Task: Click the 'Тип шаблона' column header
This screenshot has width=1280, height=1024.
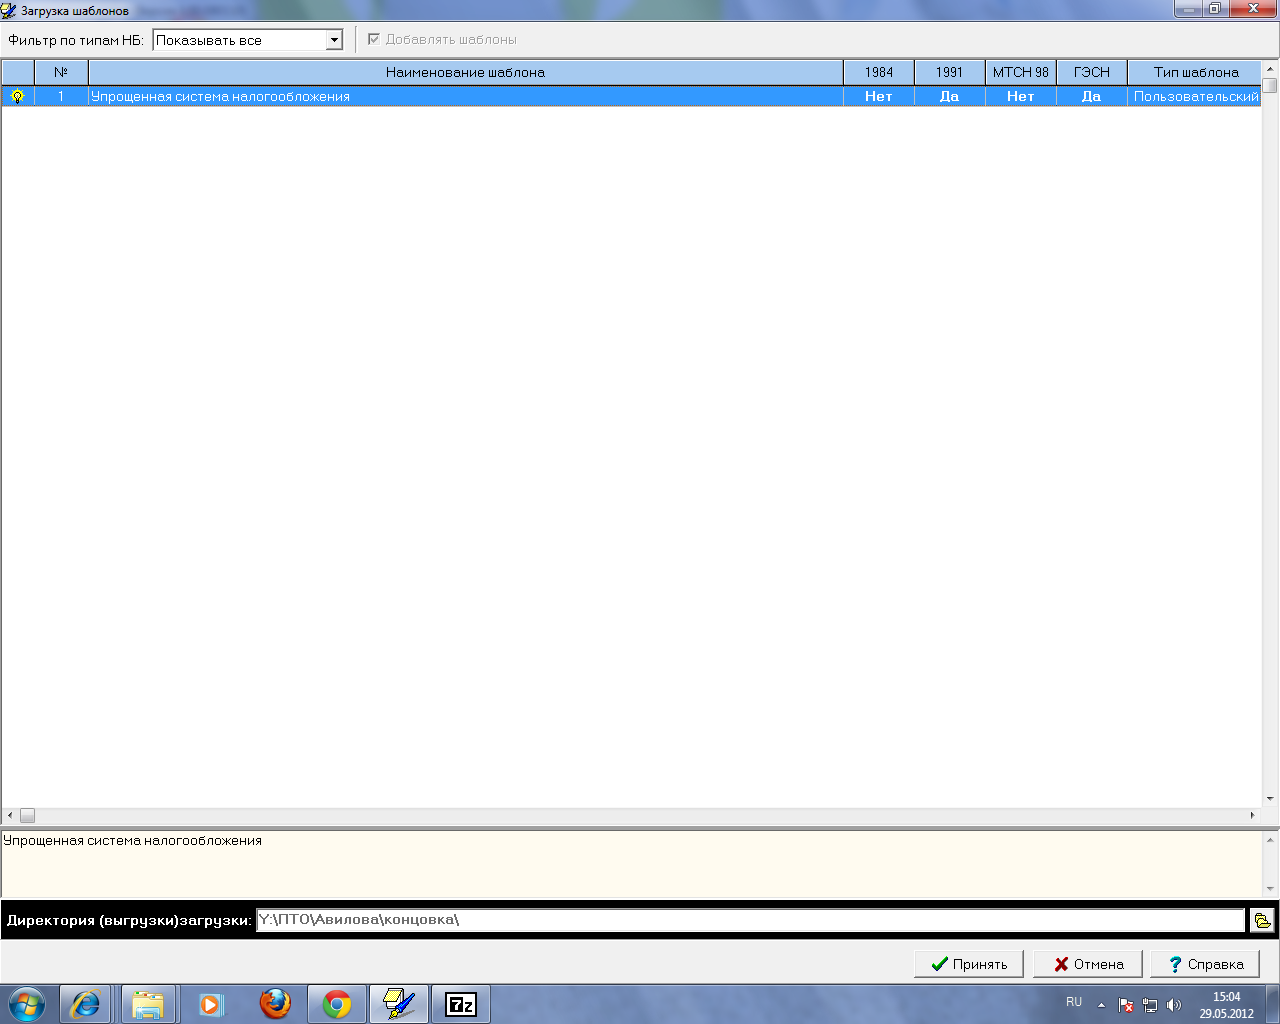Action: [x=1195, y=72]
